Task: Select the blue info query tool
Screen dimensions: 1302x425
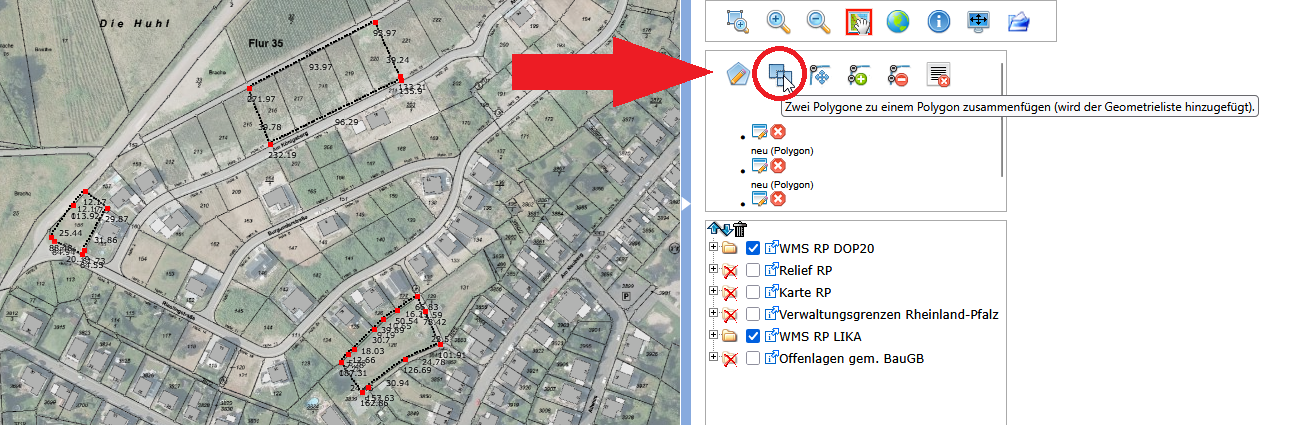Action: [939, 21]
